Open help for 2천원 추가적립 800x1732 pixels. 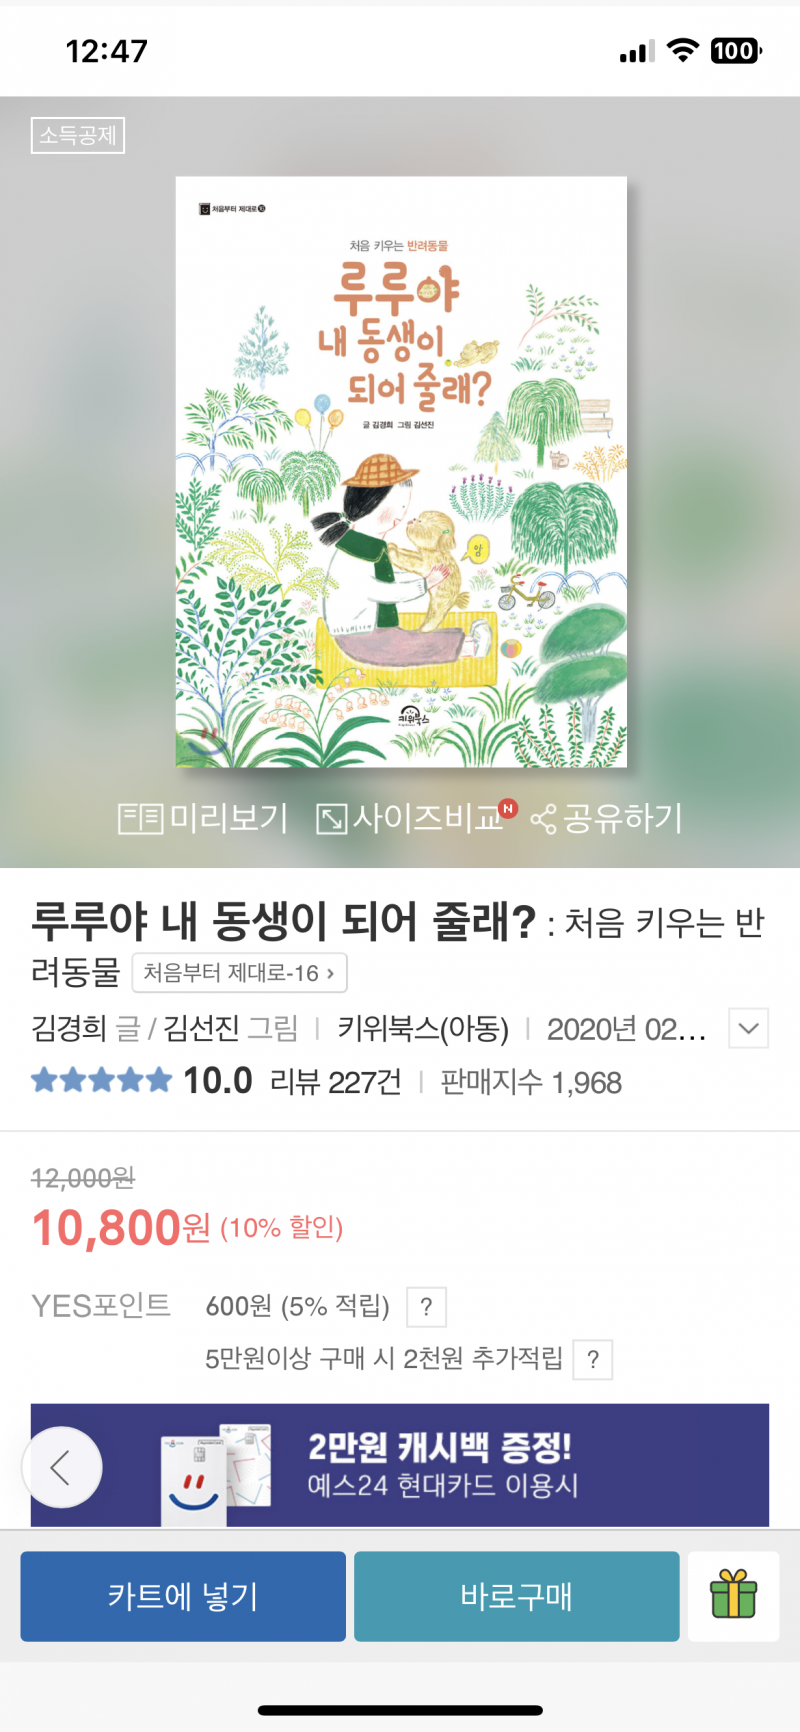593,1360
